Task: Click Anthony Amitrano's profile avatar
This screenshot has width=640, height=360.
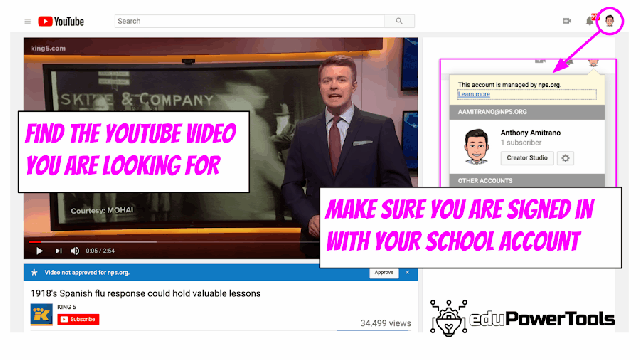Action: click(476, 147)
